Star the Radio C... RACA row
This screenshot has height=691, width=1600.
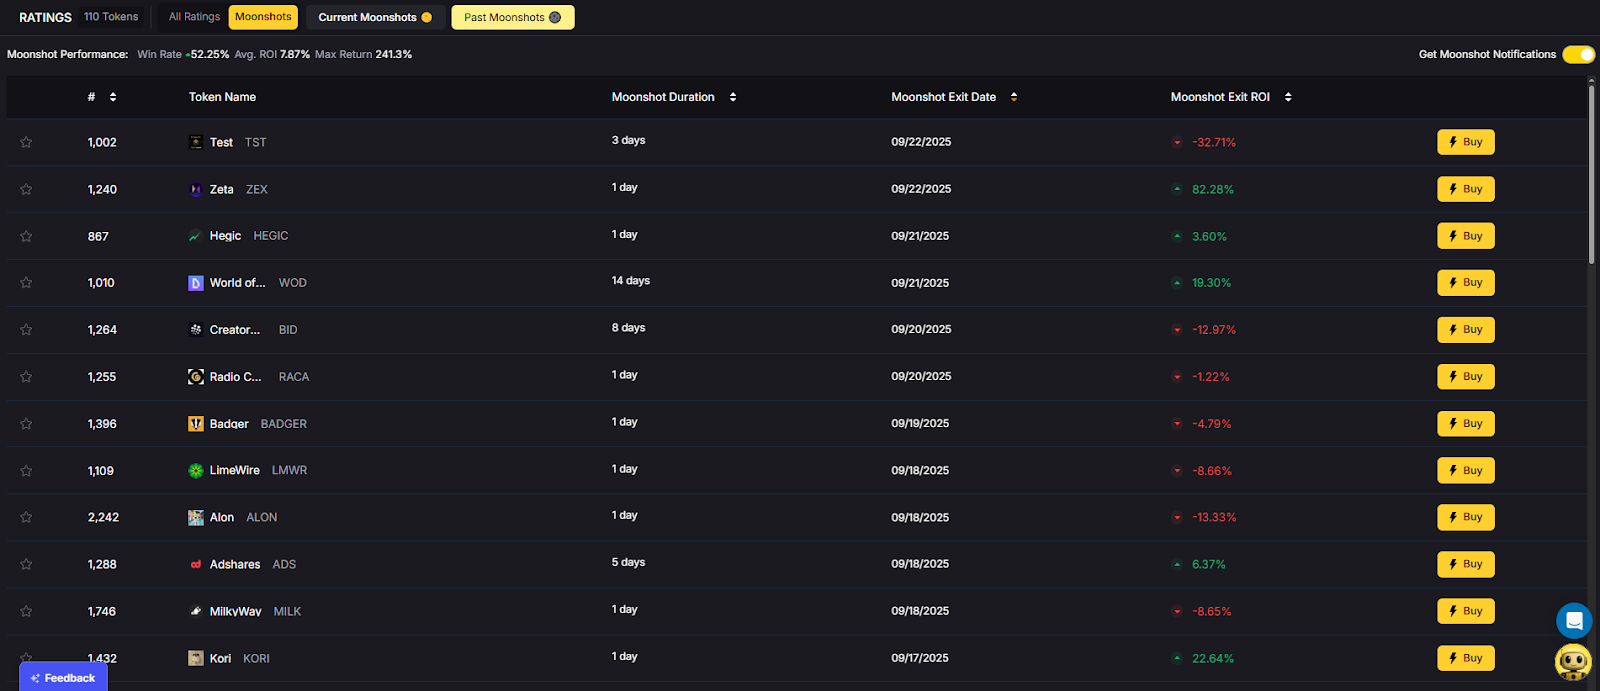click(x=26, y=377)
